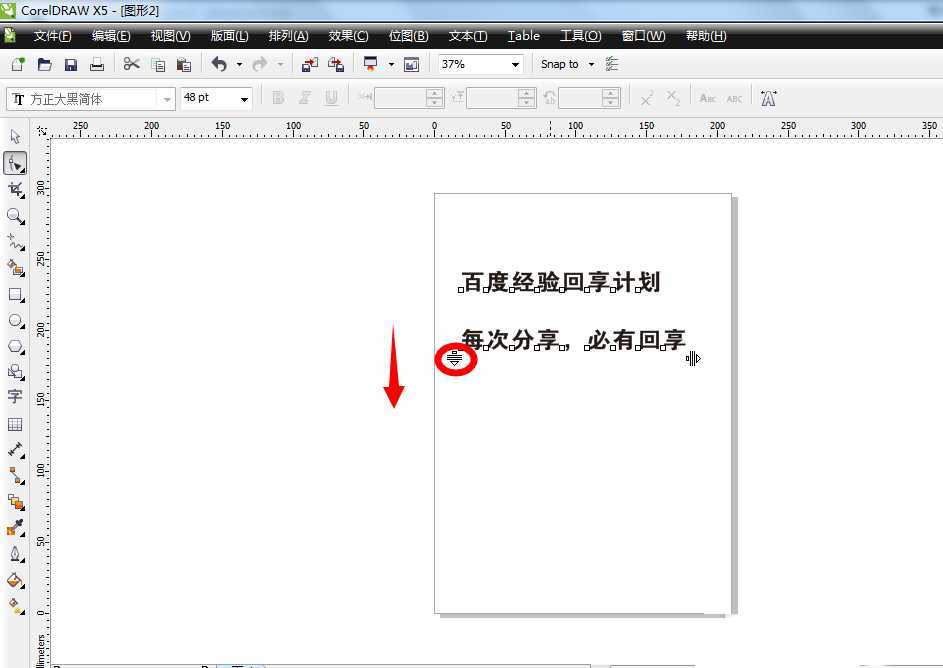
Task: Select the Text tool
Action: click(x=14, y=396)
